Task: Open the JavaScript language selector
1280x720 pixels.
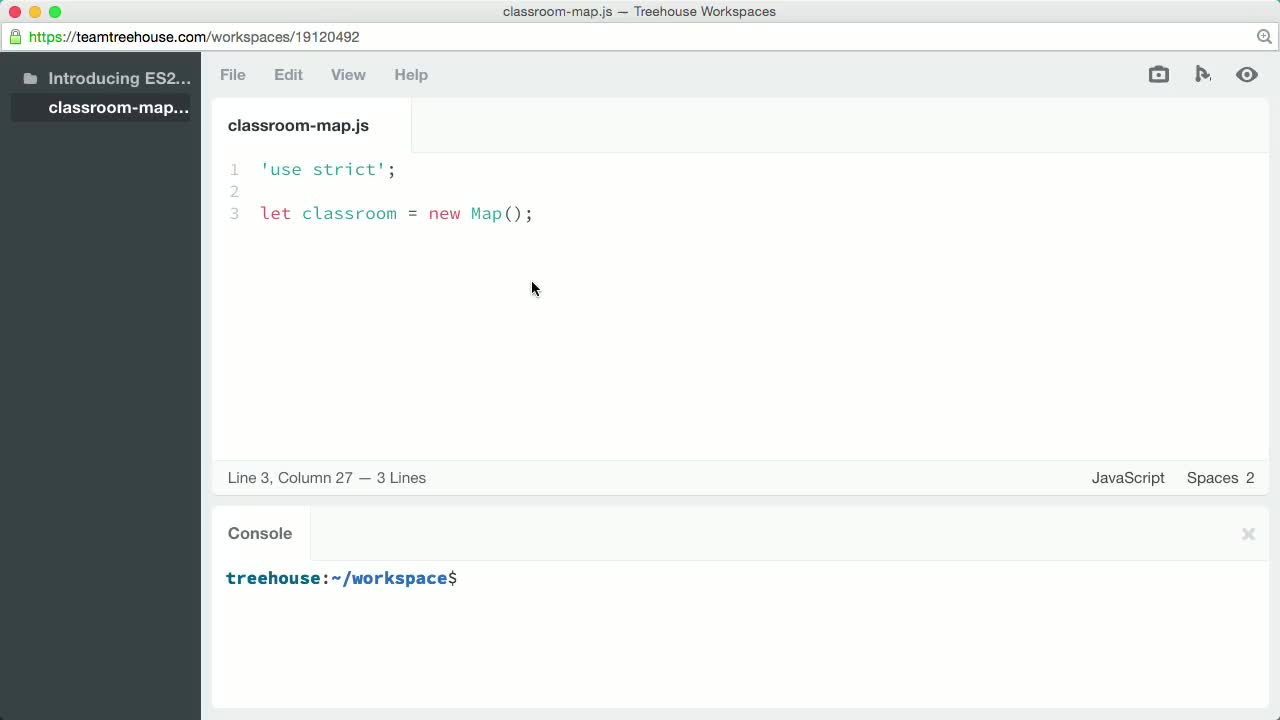Action: (x=1127, y=478)
